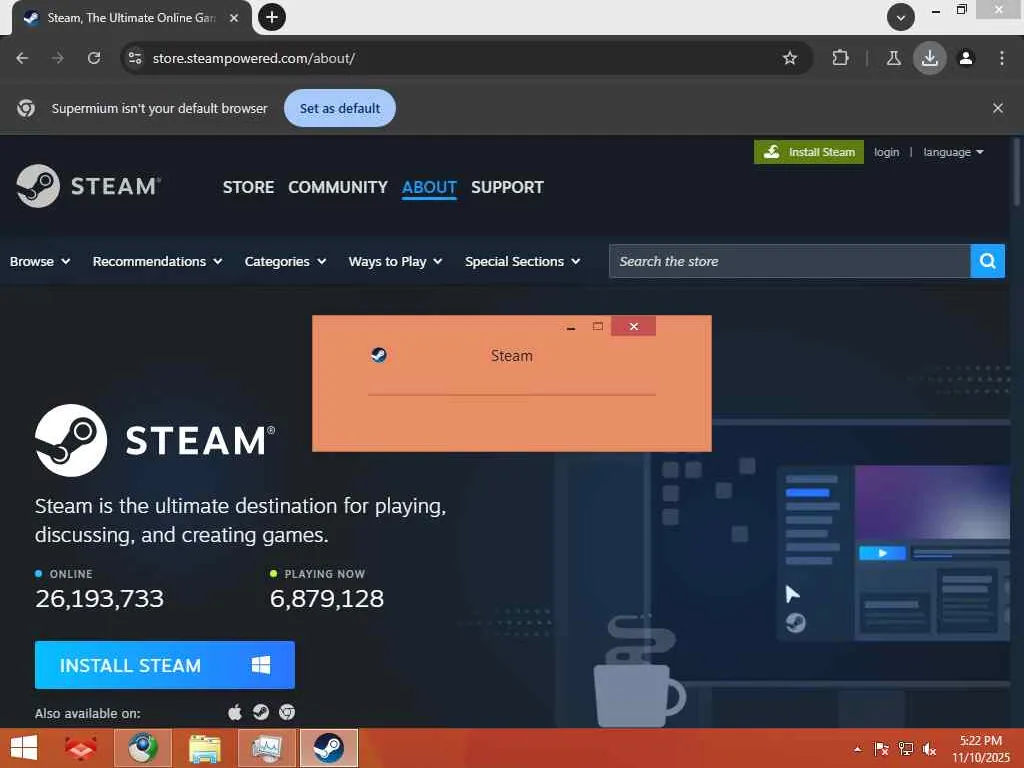Image resolution: width=1024 pixels, height=768 pixels.
Task: Click the muted volume tray icon
Action: pyautogui.click(x=929, y=749)
